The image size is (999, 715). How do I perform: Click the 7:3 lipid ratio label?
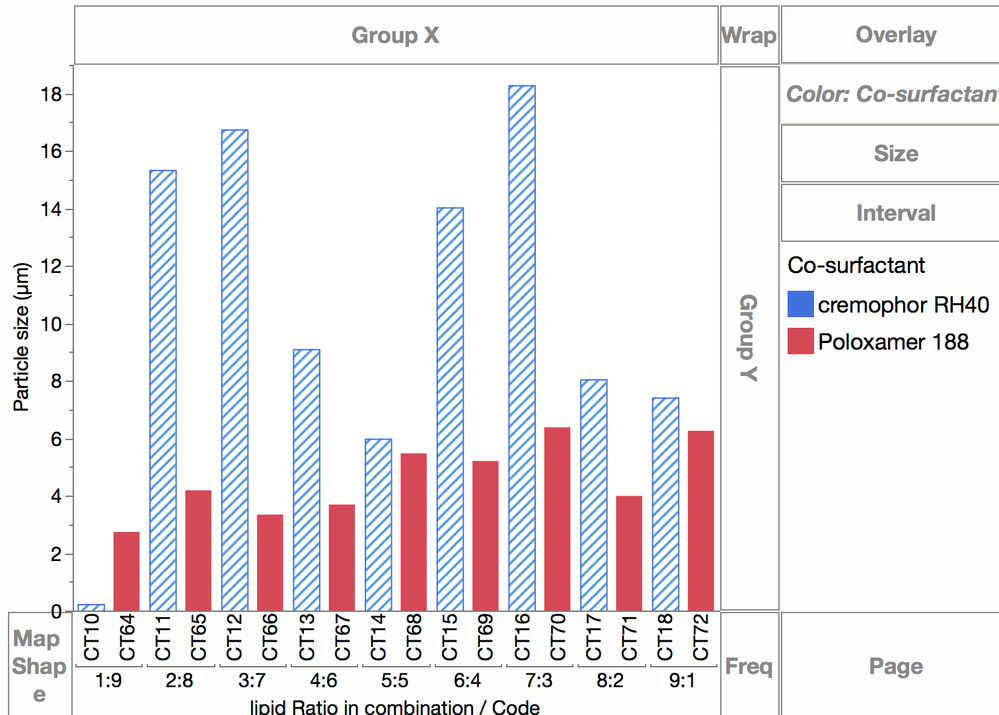pos(539,681)
